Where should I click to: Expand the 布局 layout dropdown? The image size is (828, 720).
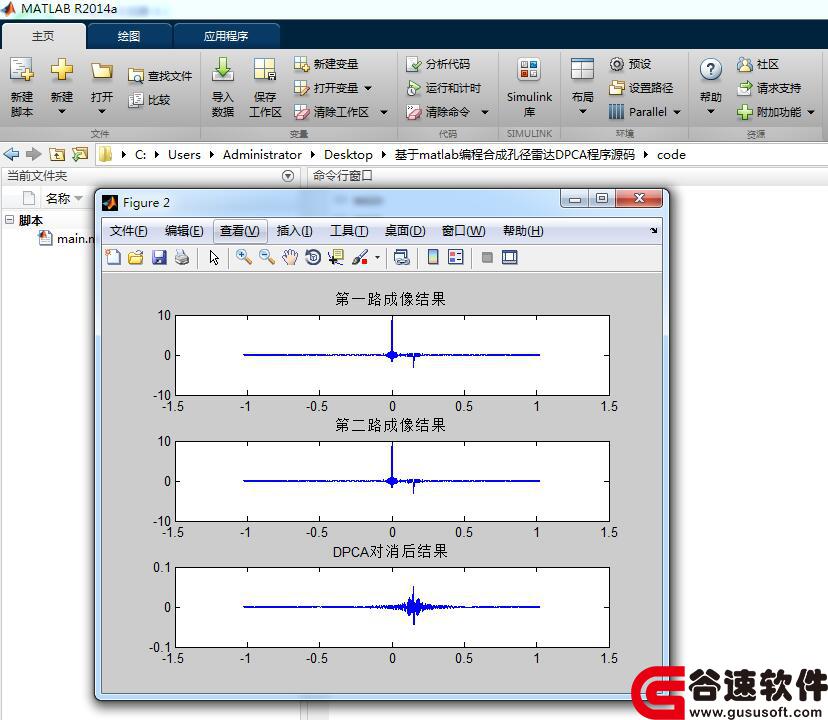[x=582, y=111]
